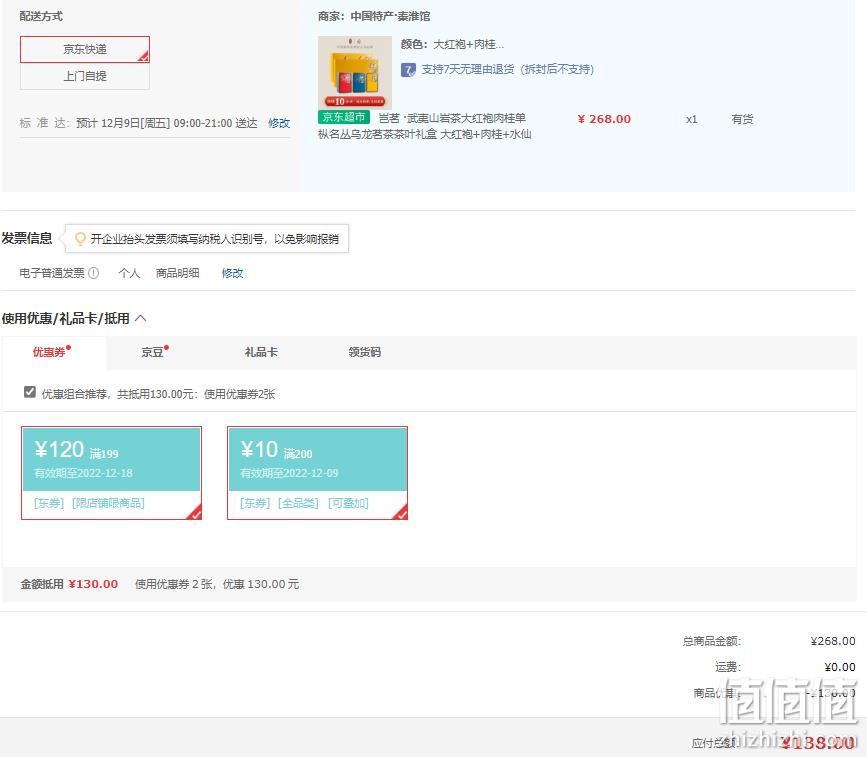Click 总商品金额 ¥268.00 value
This screenshot has height=757, width=867.
click(833, 641)
